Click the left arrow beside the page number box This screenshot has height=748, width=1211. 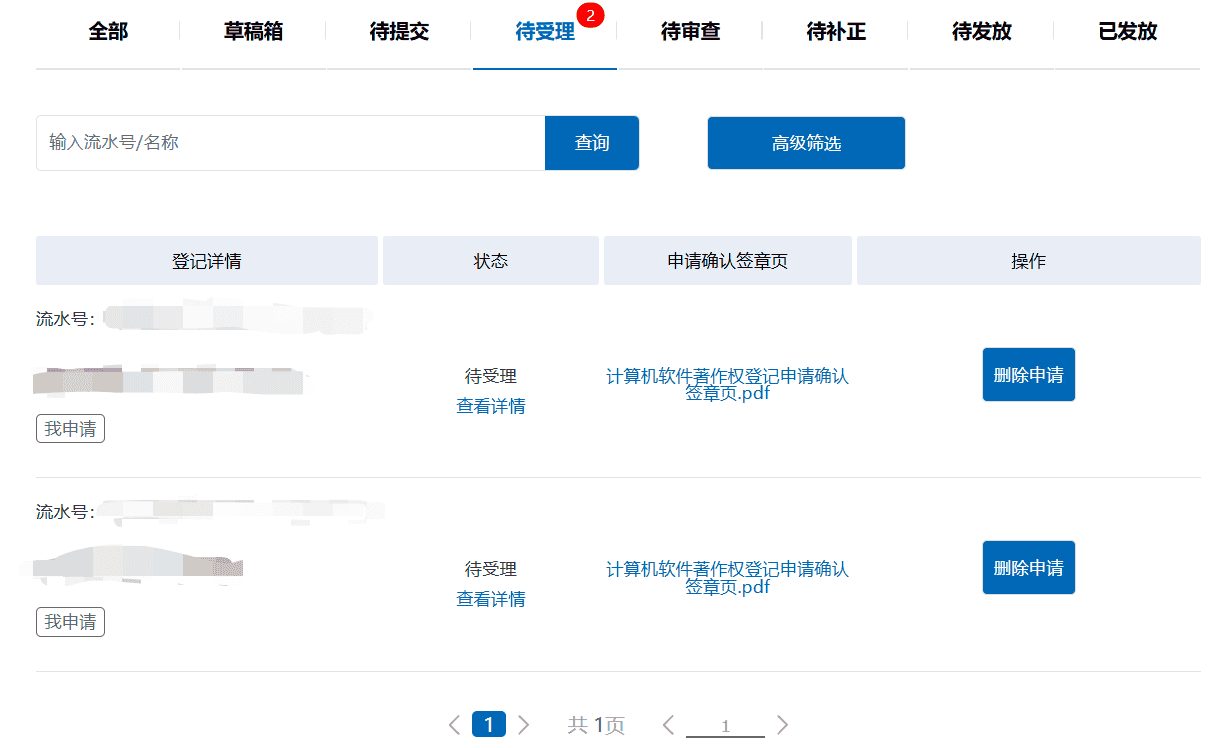coord(668,724)
